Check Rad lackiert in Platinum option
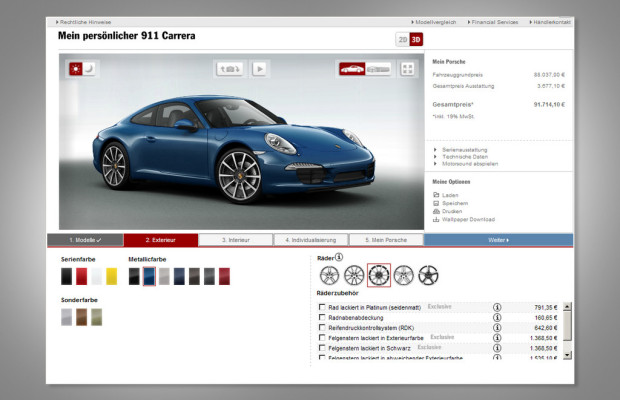This screenshot has width=620, height=400. (322, 307)
